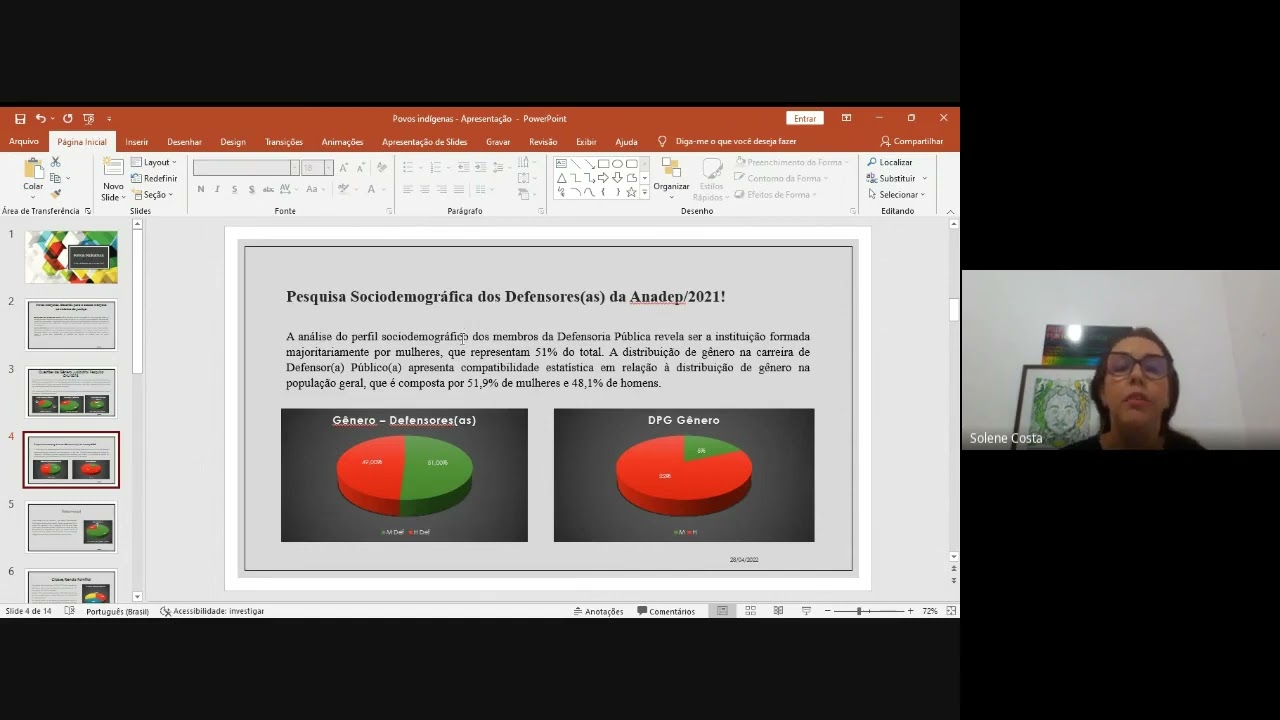The height and width of the screenshot is (720, 1280).
Task: Toggle strikethrough (abc) formatting
Action: [268, 189]
